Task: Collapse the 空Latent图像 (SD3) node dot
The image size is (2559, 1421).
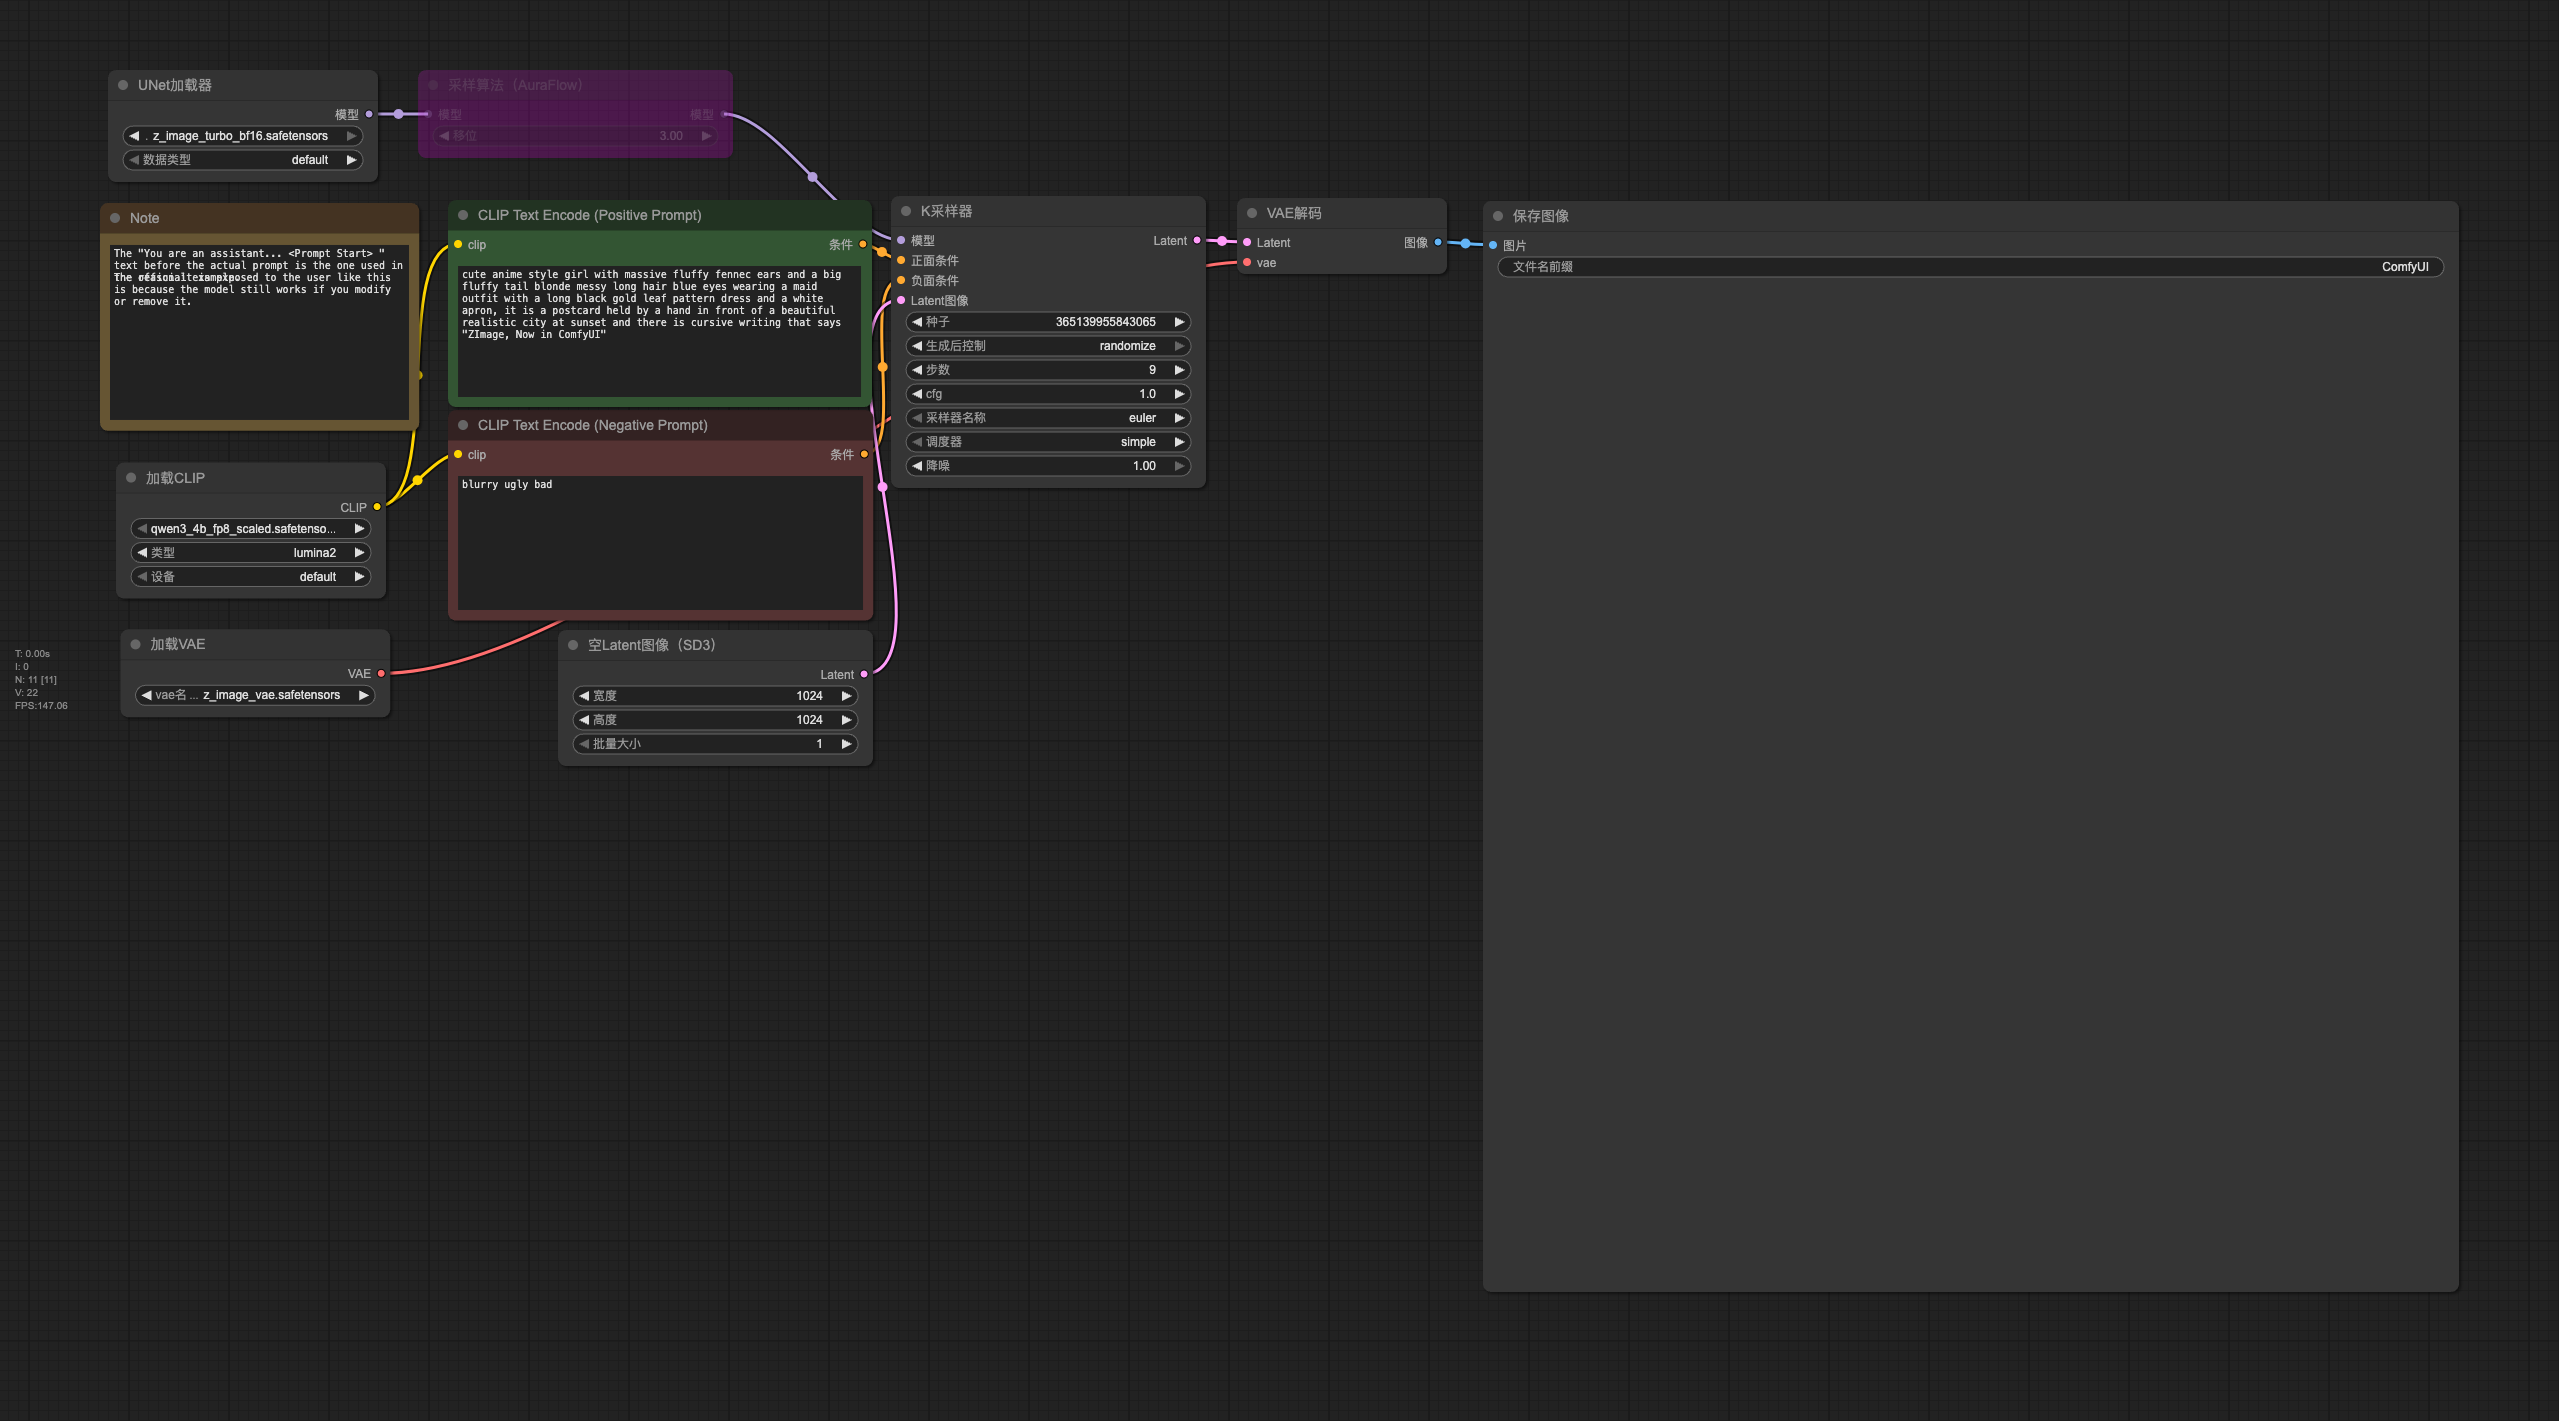Action: coord(573,645)
